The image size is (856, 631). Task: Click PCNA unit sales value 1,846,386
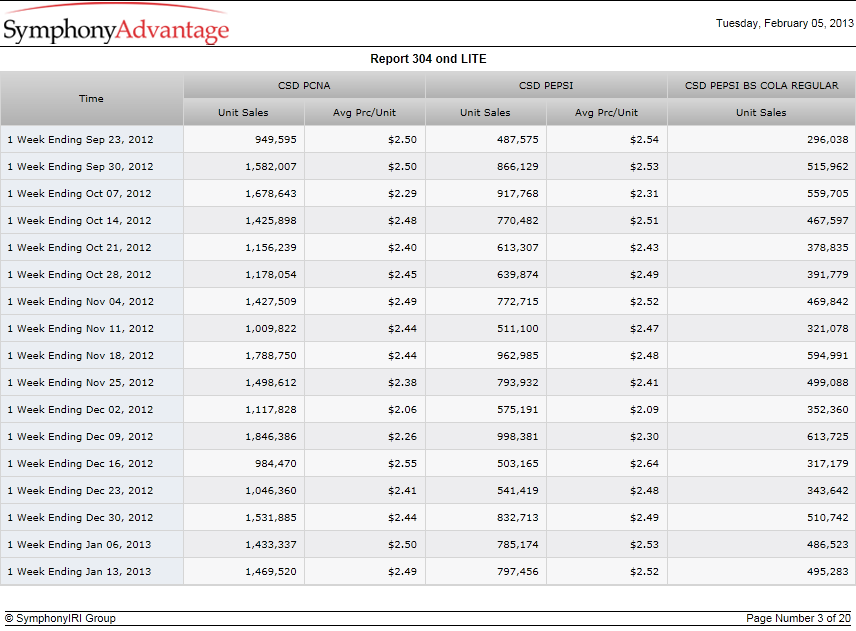pyautogui.click(x=271, y=437)
